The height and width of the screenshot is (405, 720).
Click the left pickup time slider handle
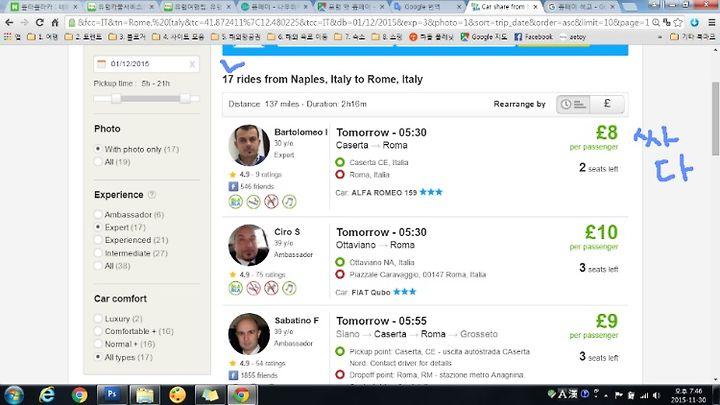click(x=116, y=98)
